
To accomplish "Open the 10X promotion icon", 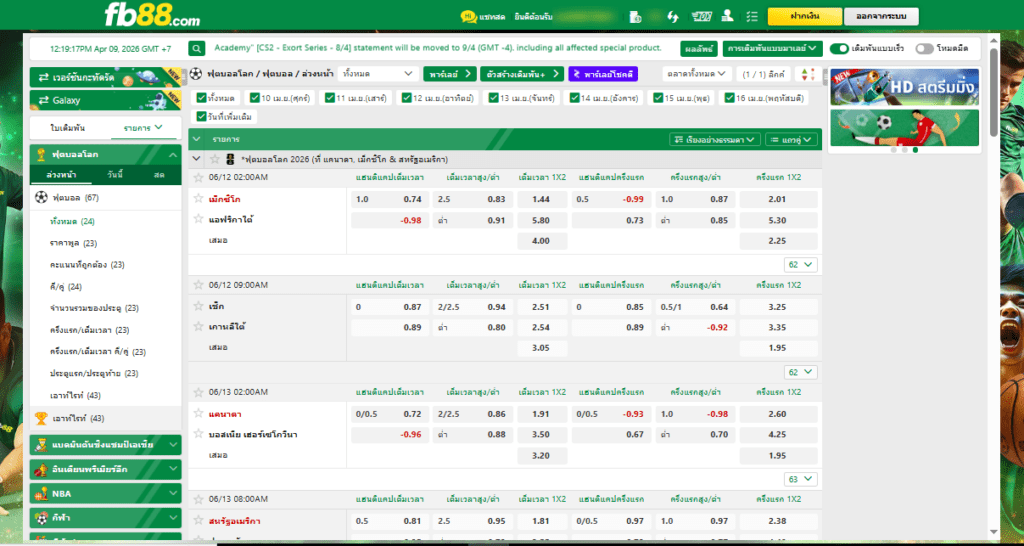I will [701, 16].
